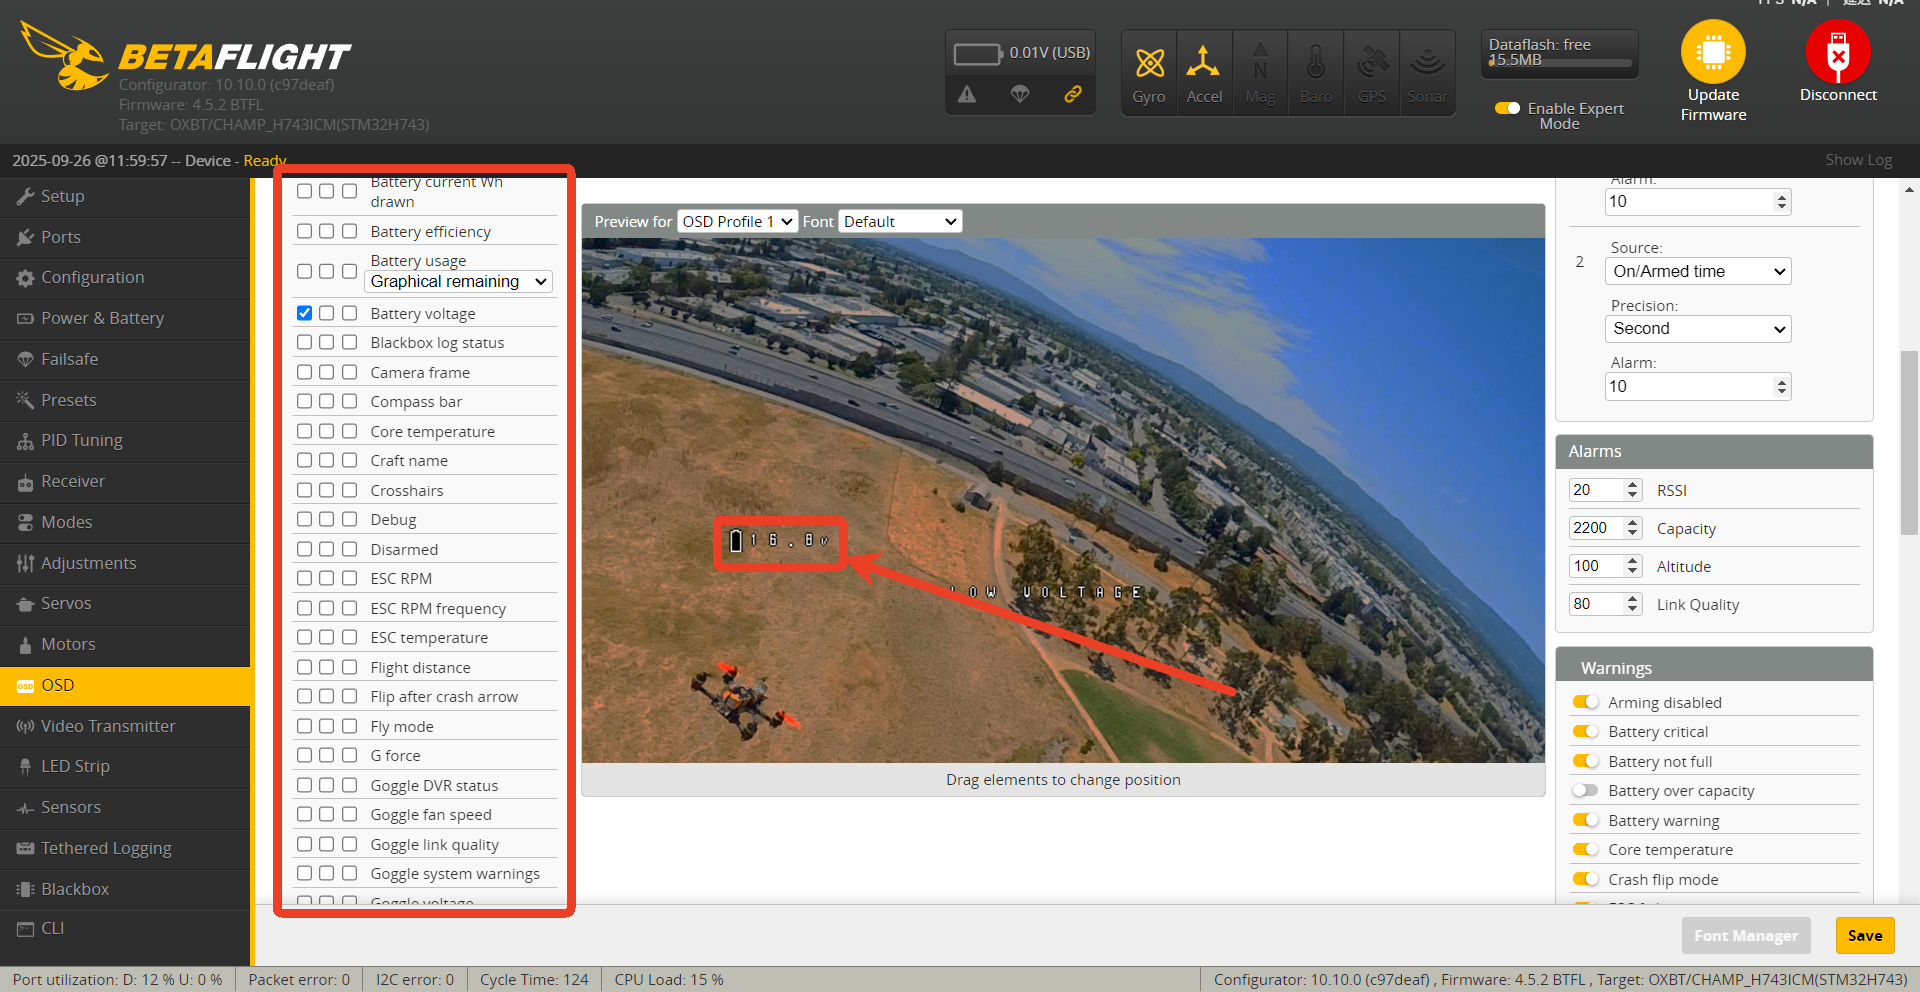Click the link icon under battery voltage
Image resolution: width=1920 pixels, height=992 pixels.
click(x=1072, y=94)
